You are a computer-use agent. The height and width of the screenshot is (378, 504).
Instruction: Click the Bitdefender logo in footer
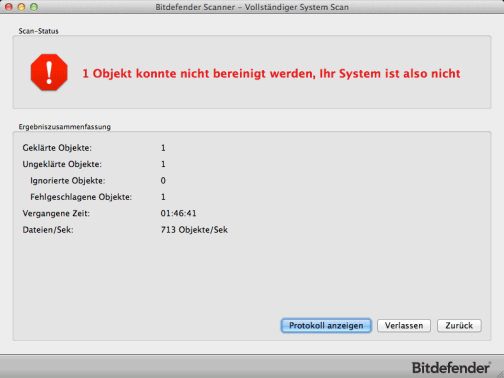click(452, 368)
